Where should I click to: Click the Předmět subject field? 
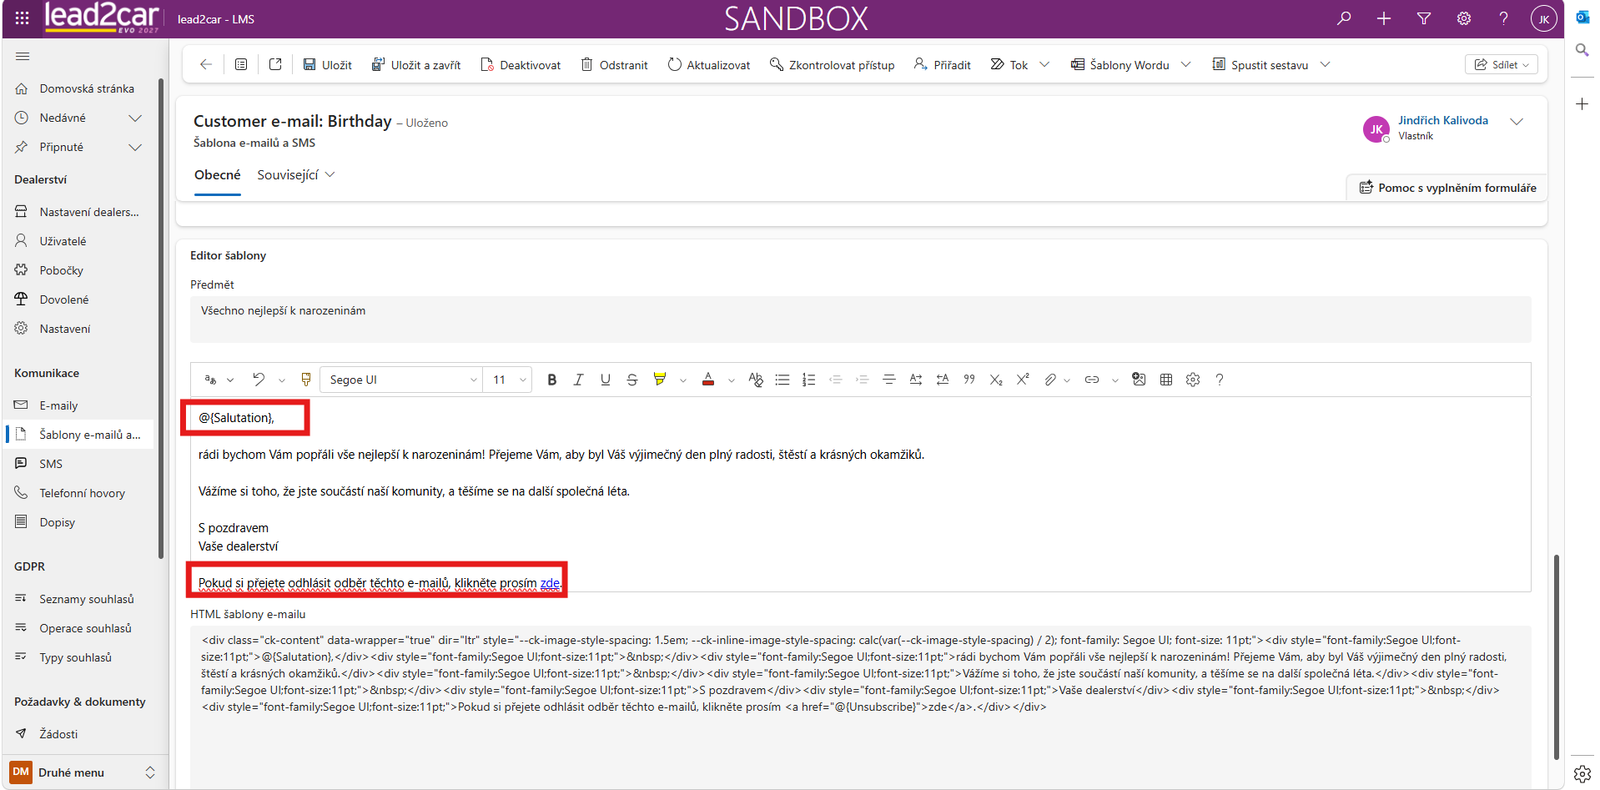click(860, 319)
